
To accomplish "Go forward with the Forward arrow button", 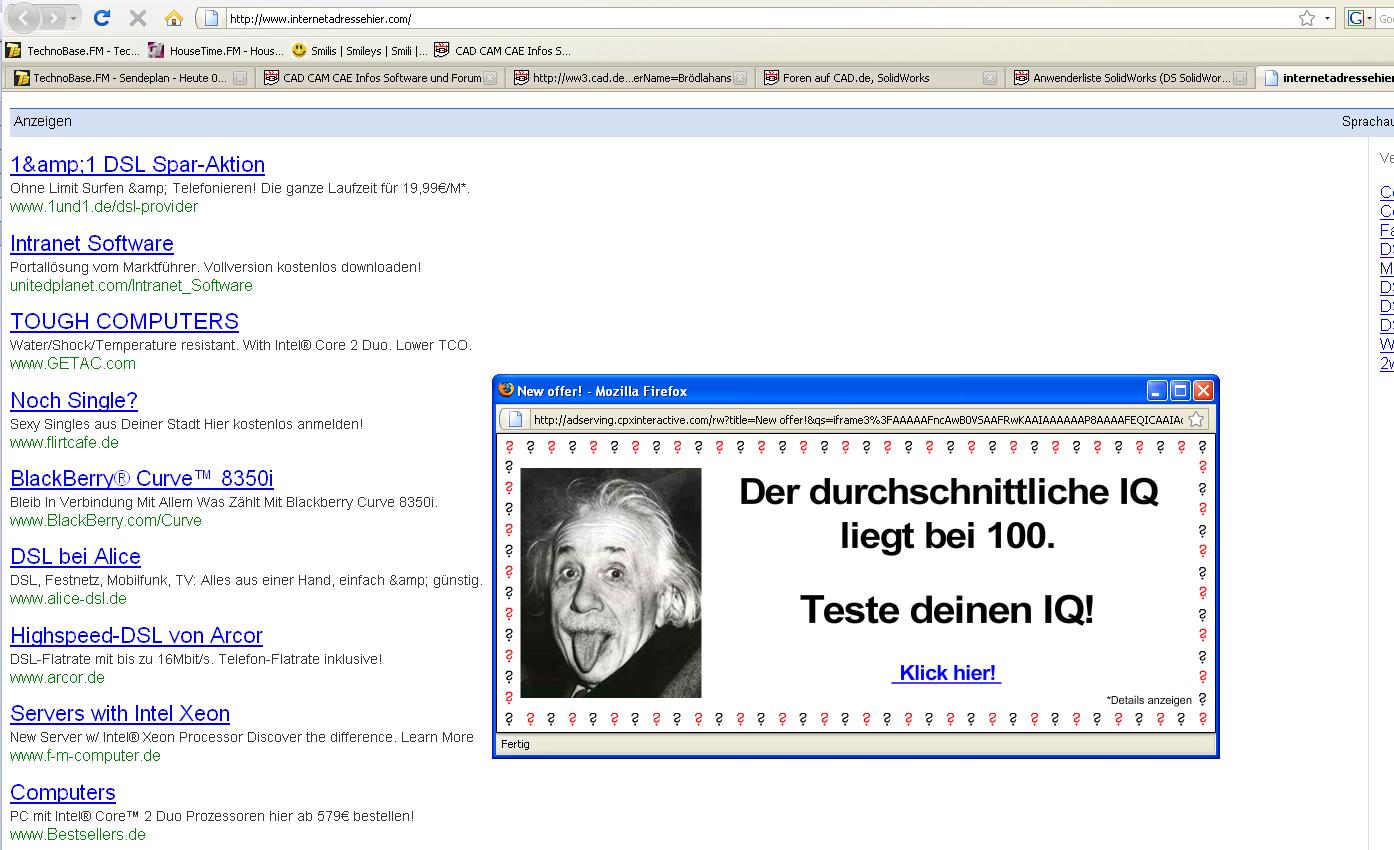I will (x=52, y=18).
